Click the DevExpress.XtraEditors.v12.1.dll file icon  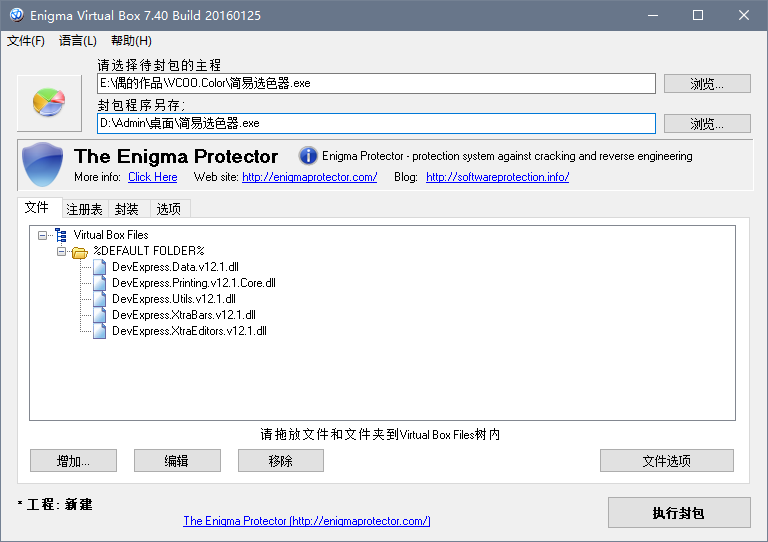tap(99, 331)
